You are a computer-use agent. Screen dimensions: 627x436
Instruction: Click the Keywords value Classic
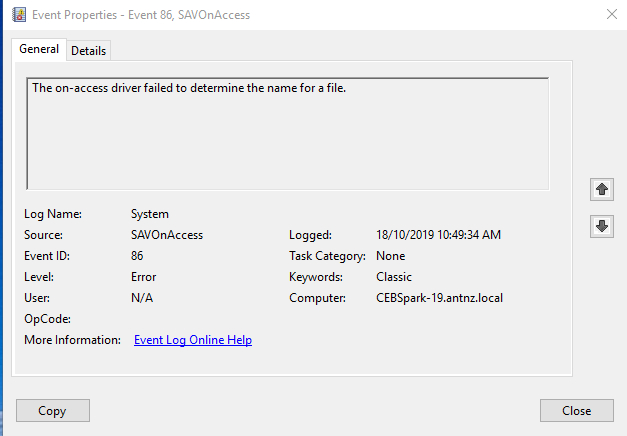click(394, 277)
